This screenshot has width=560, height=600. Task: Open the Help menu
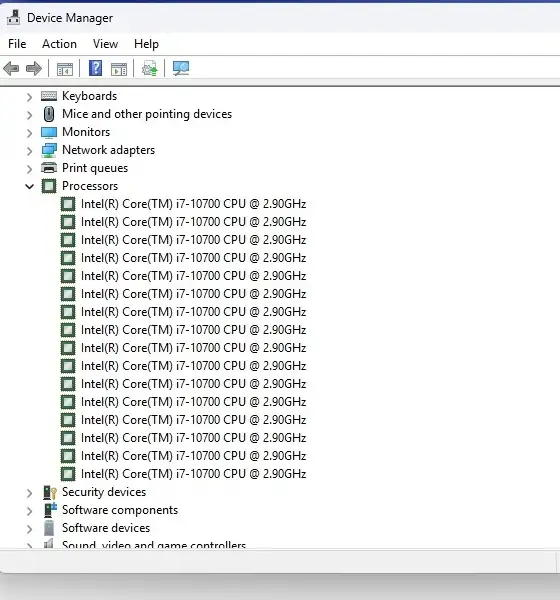pos(146,44)
